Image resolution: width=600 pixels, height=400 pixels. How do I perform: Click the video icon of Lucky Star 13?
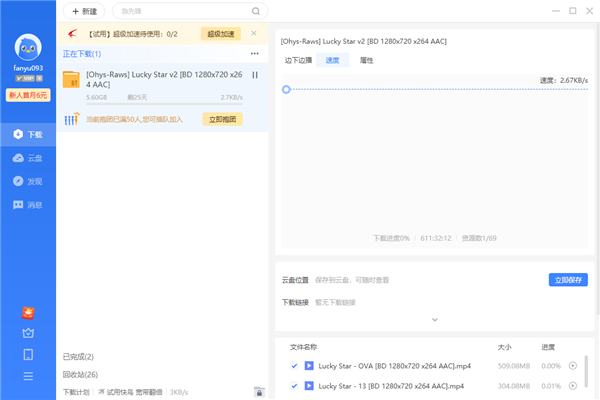click(309, 385)
